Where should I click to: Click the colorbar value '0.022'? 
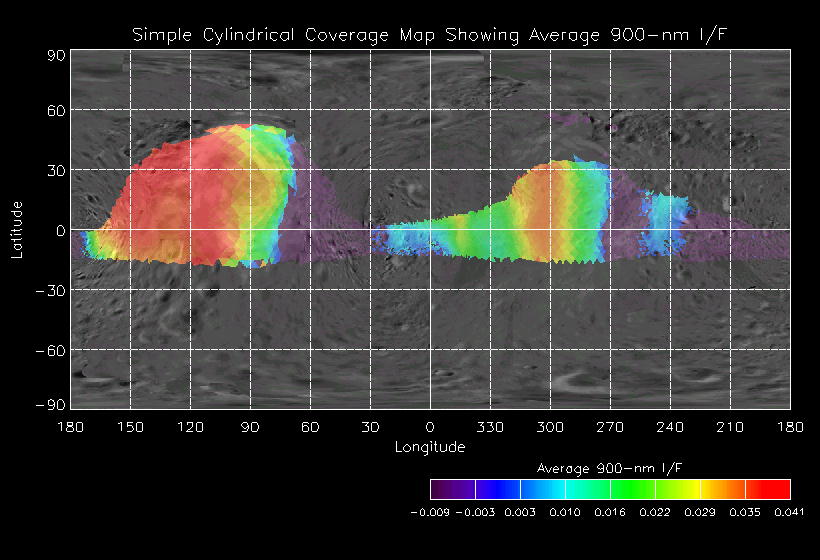[655, 512]
